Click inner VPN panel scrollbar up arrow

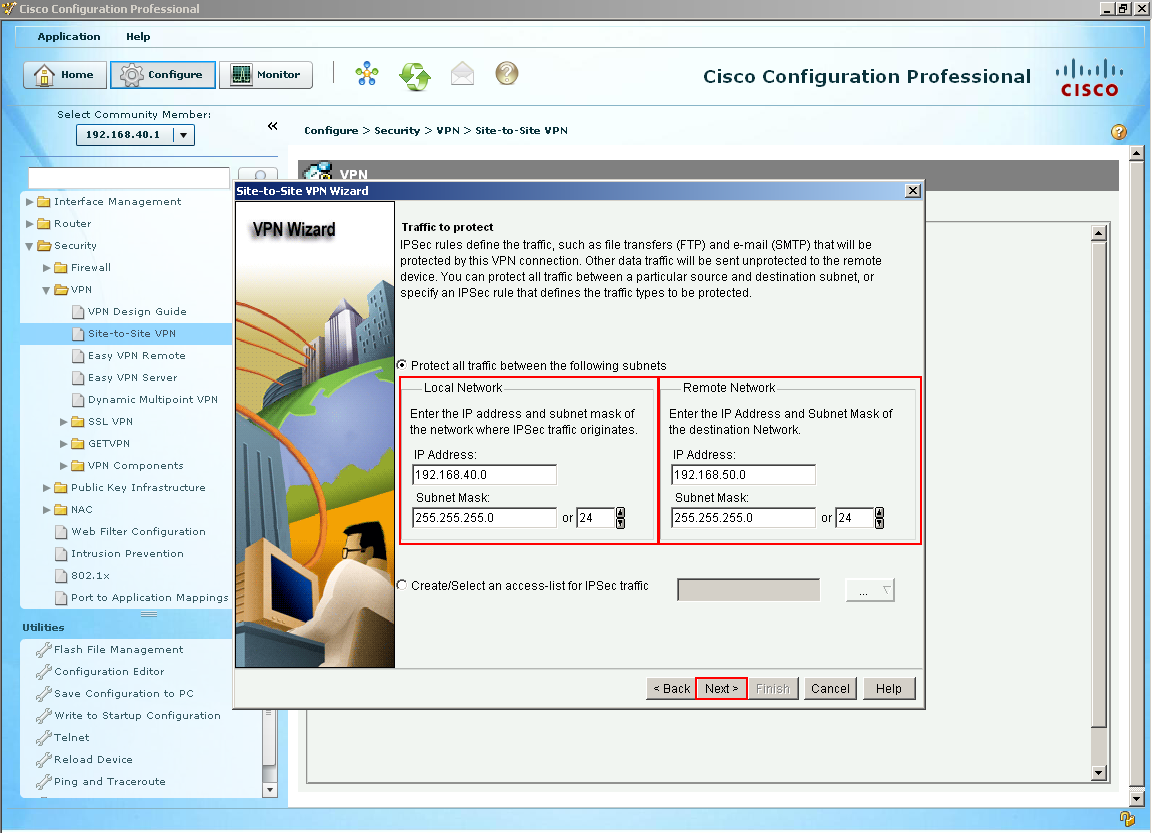pos(1099,234)
